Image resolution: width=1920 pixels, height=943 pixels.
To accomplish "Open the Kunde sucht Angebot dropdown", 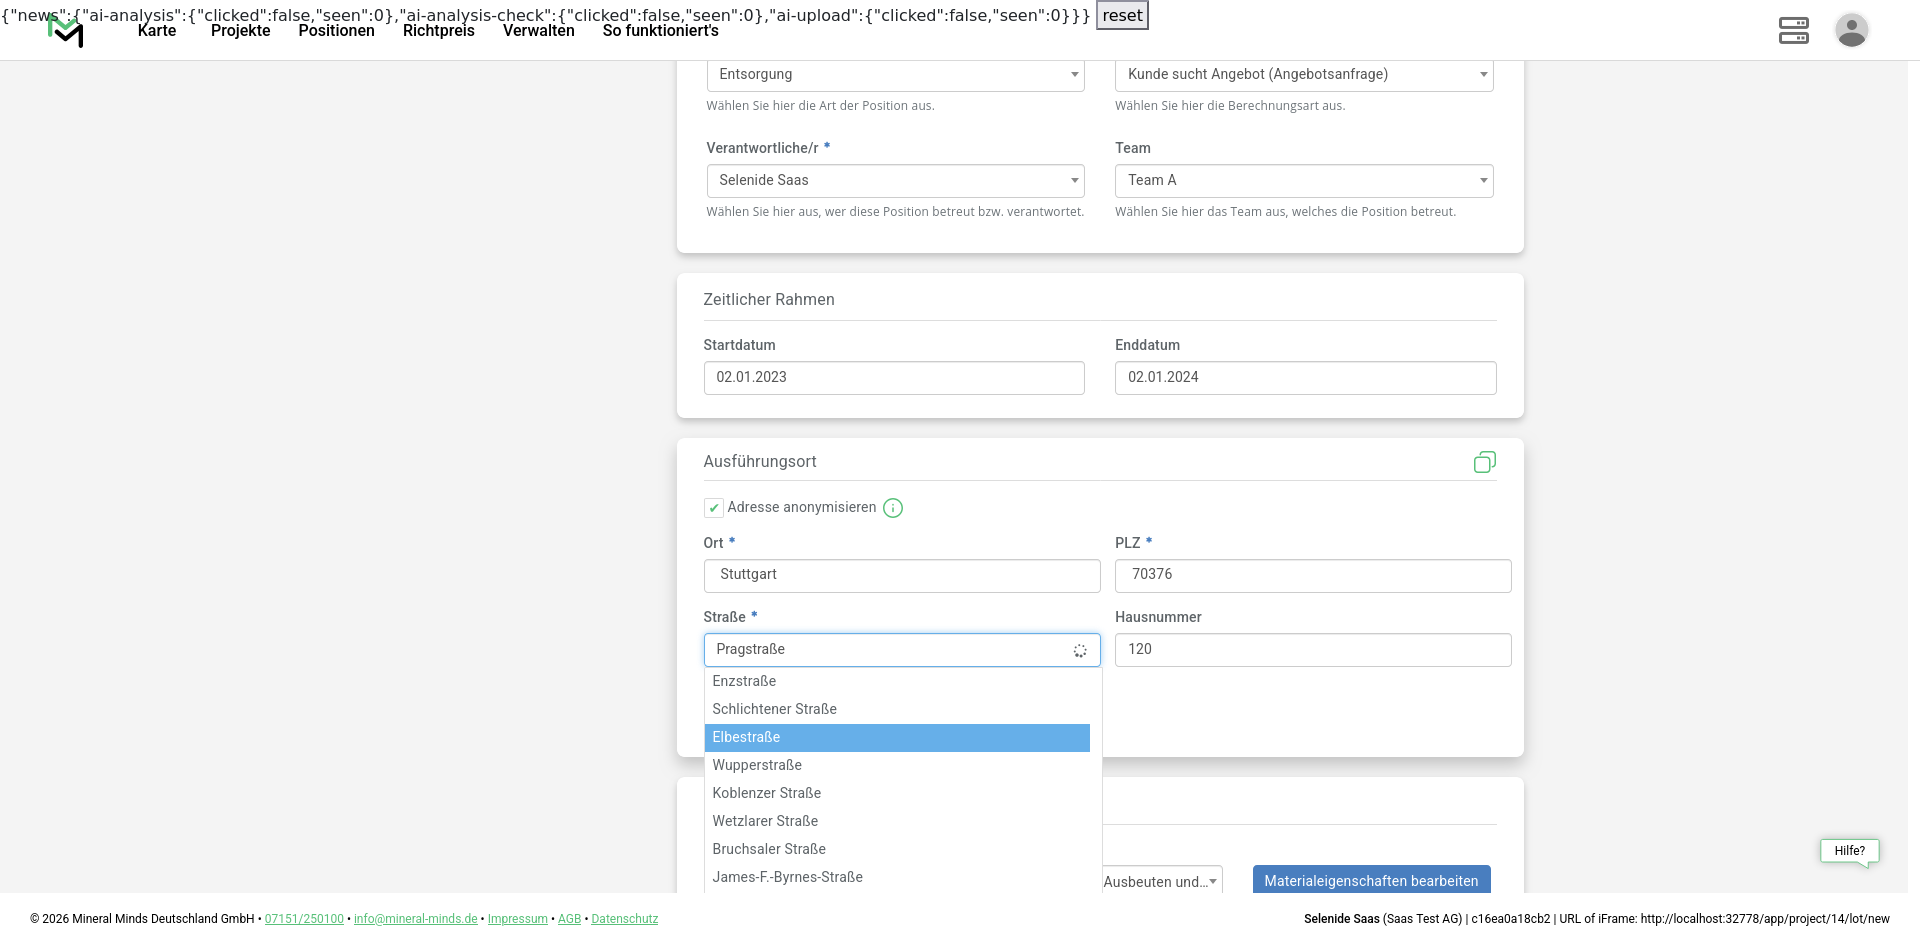I will pos(1303,75).
